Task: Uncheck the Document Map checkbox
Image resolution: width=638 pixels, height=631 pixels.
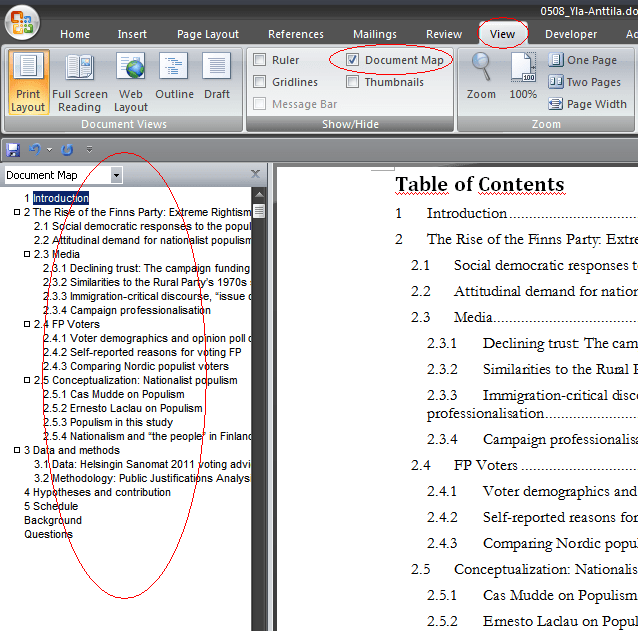Action: tap(352, 60)
